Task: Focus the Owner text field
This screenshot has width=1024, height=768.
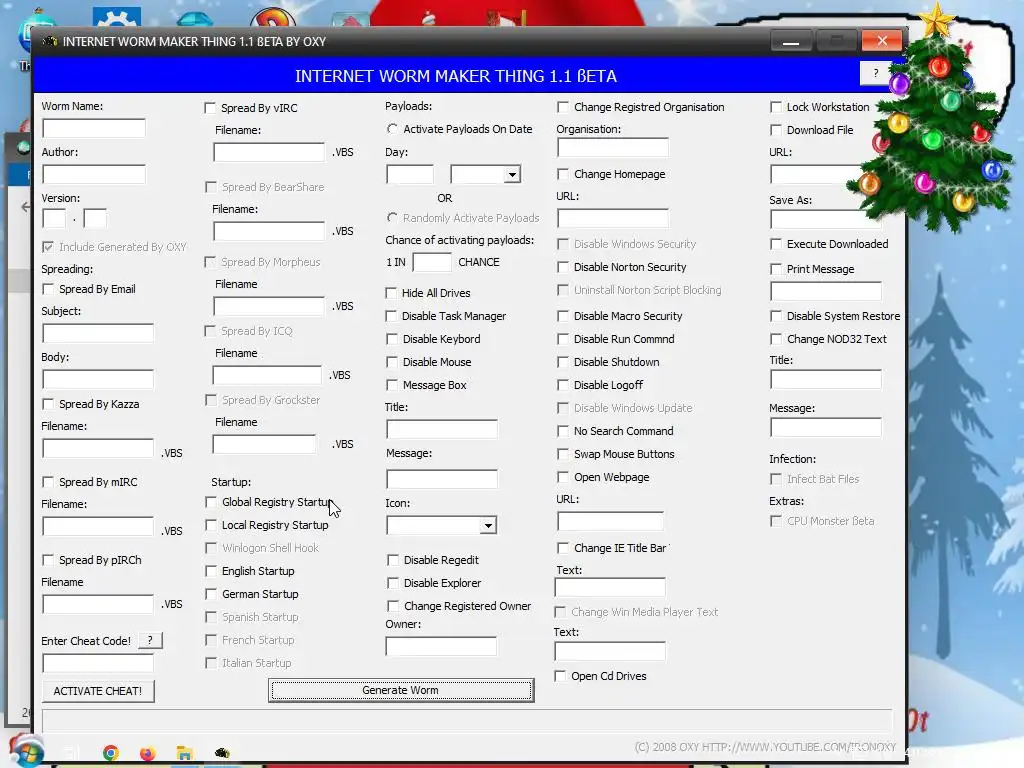Action: point(441,647)
